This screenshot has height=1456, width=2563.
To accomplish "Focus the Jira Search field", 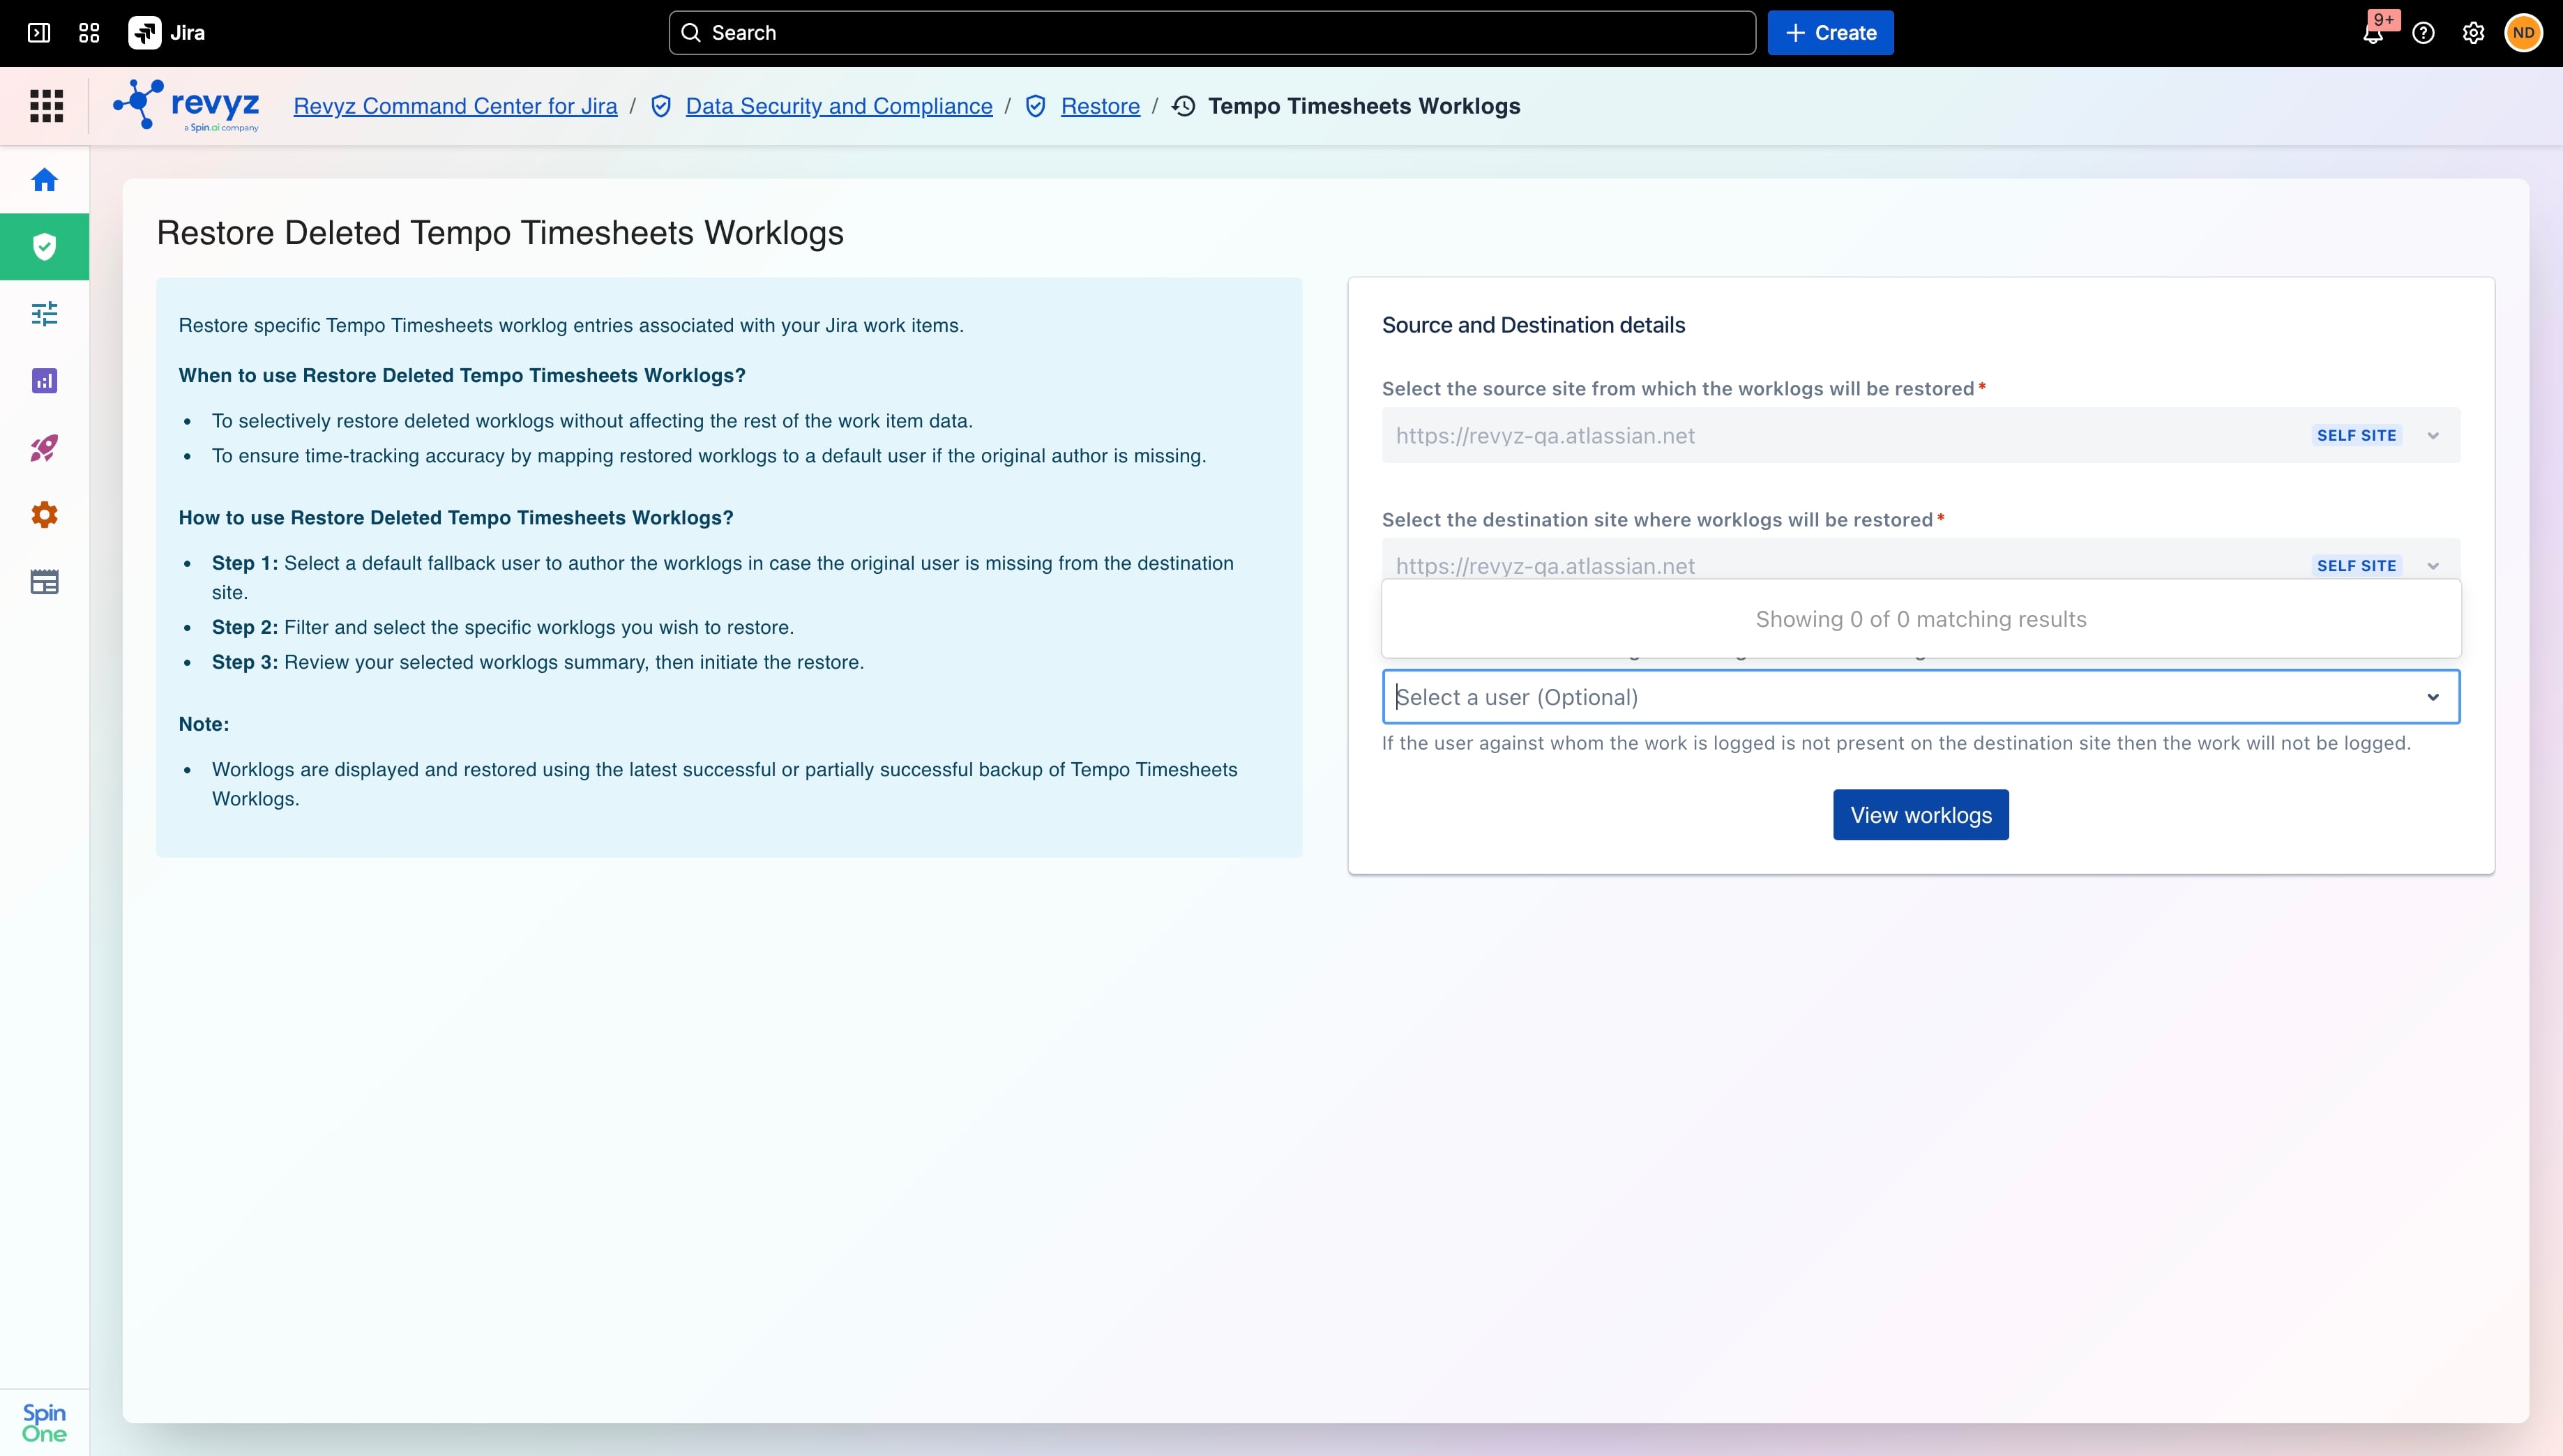I will click(x=1212, y=33).
